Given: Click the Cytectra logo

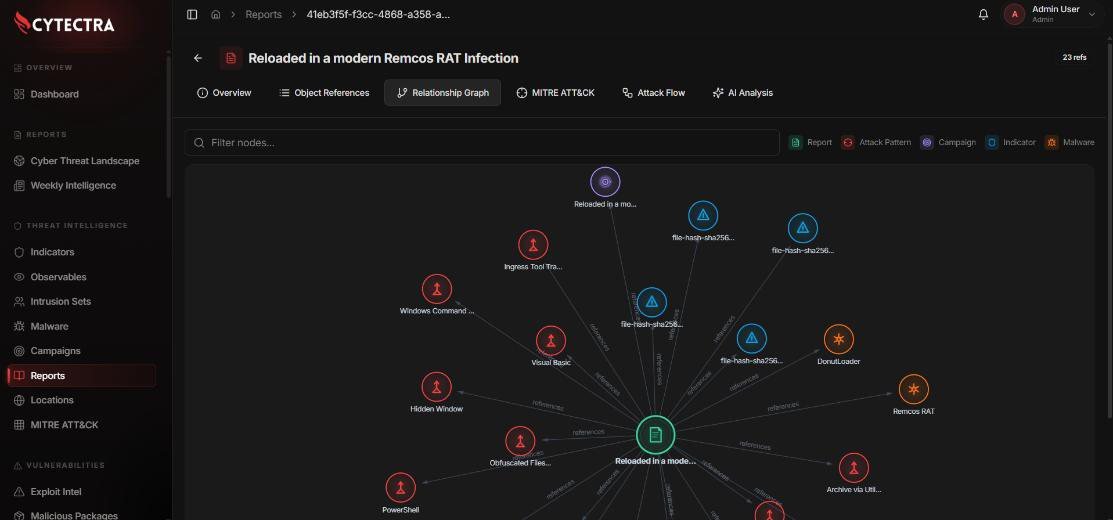Looking at the screenshot, I should point(65,23).
